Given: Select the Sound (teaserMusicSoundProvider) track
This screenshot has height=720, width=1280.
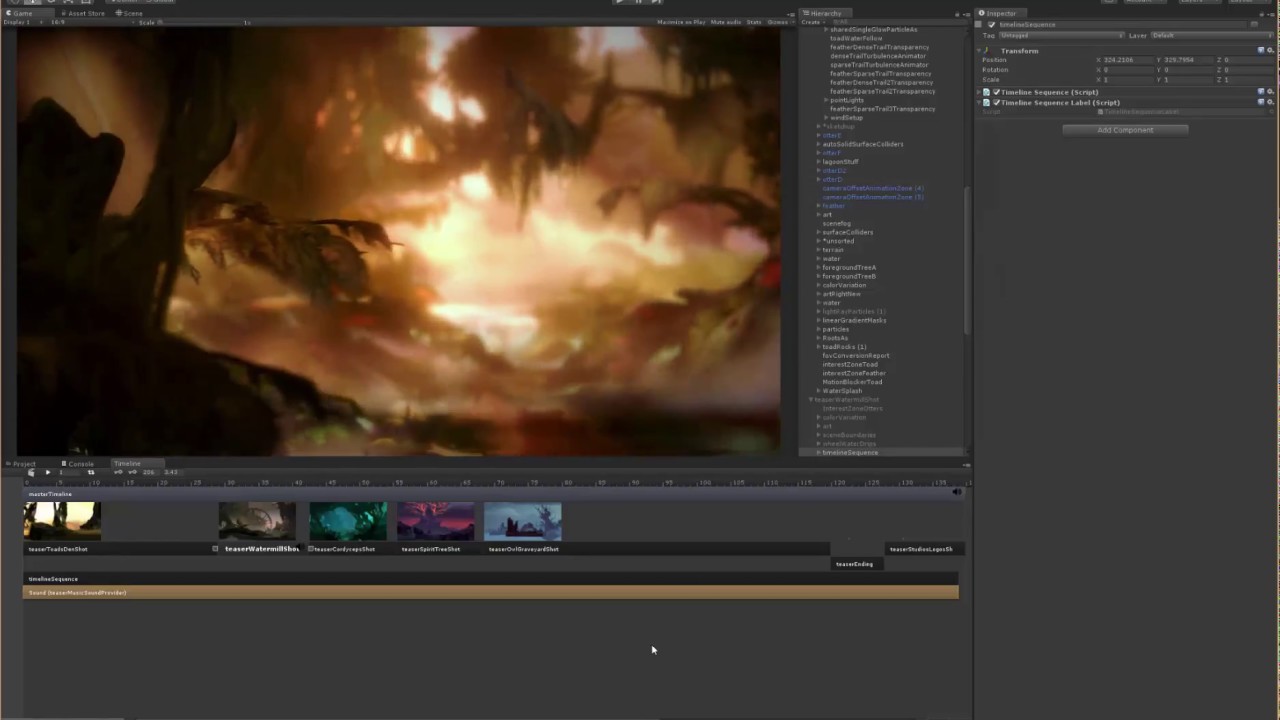Looking at the screenshot, I should tap(491, 593).
